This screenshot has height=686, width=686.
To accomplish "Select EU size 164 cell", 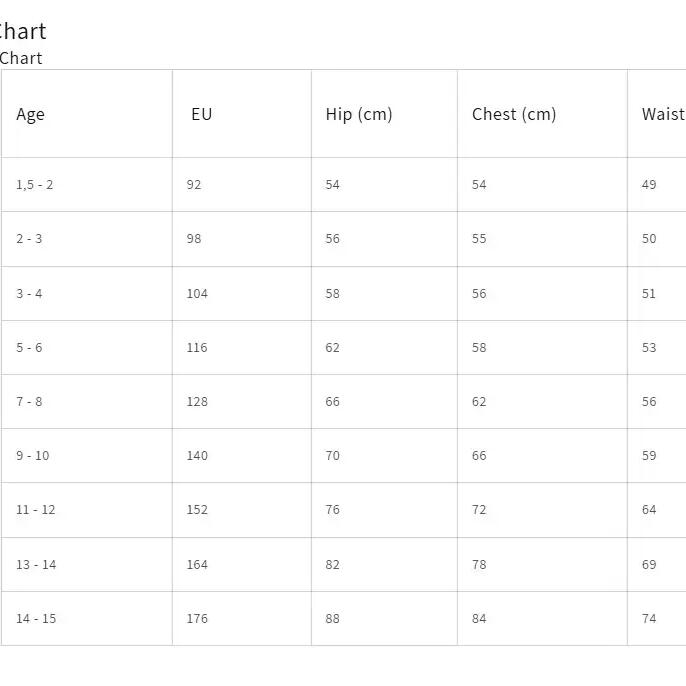I will click(242, 564).
